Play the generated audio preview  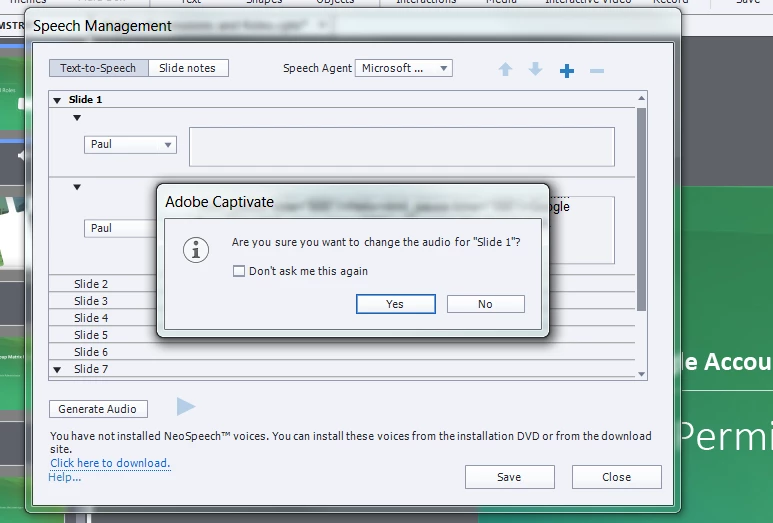(186, 407)
